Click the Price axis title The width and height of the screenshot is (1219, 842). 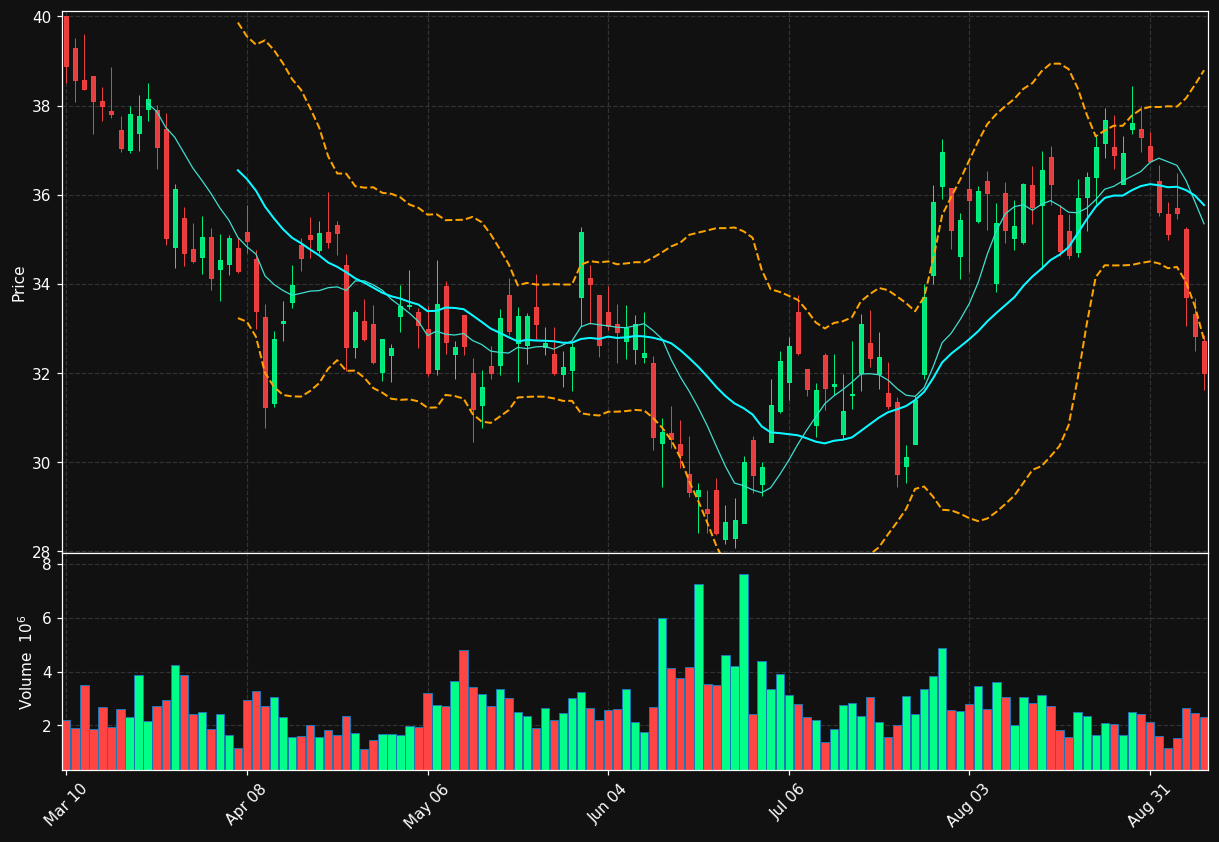coord(19,284)
